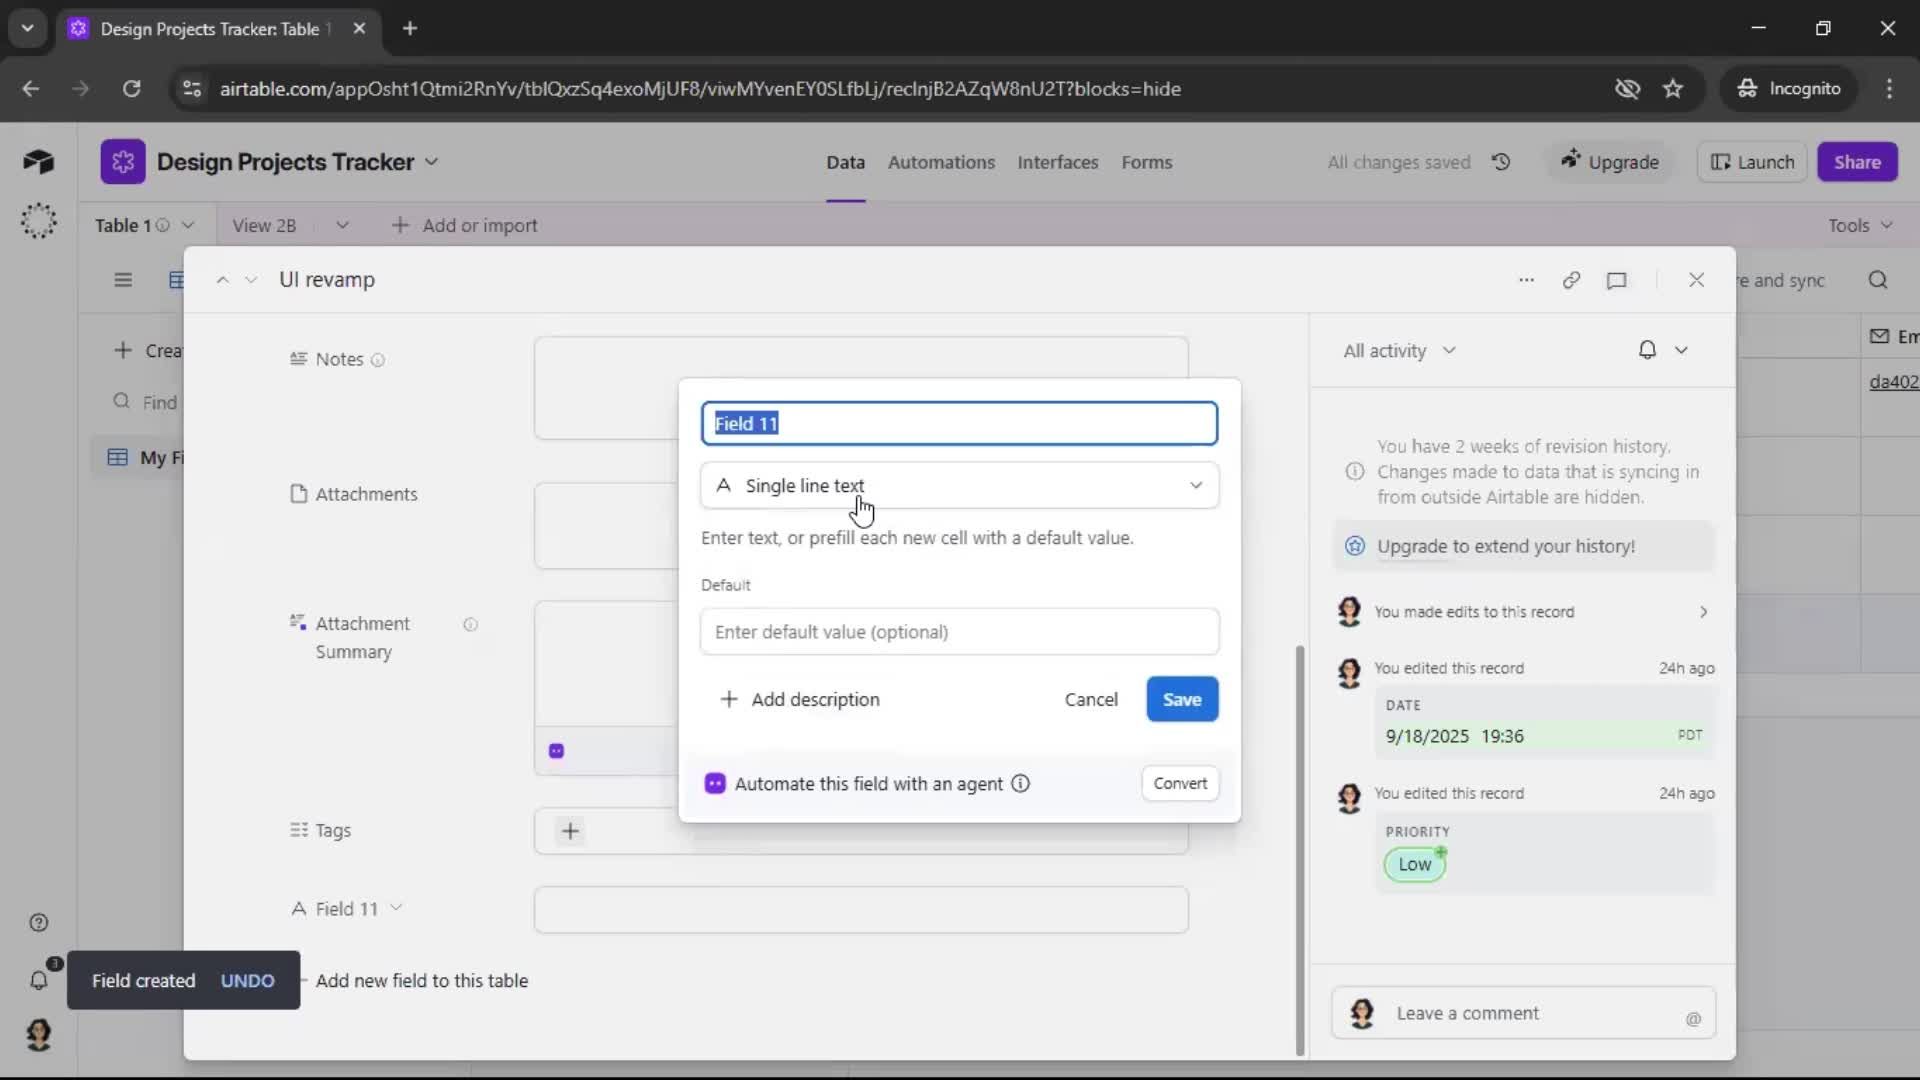This screenshot has width=1920, height=1080.
Task: Expand the All activity filter dropdown
Action: point(1399,351)
